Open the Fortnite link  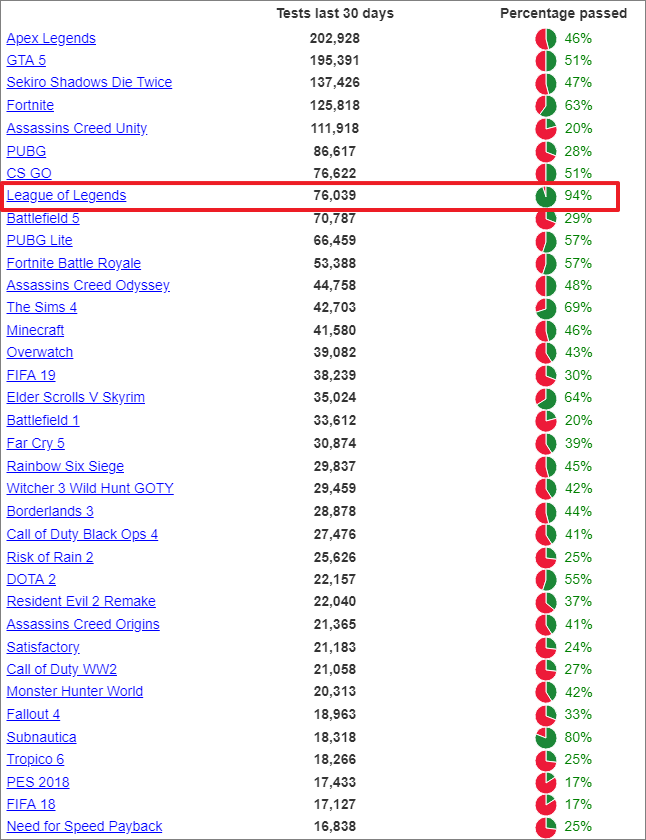pos(30,106)
